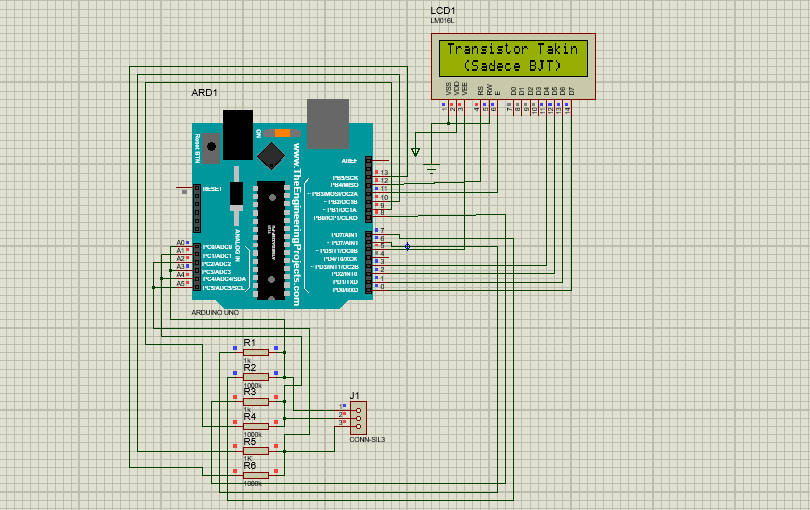Image resolution: width=810 pixels, height=510 pixels.
Task: Click pin 3 of connector J1
Action: pyautogui.click(x=359, y=427)
